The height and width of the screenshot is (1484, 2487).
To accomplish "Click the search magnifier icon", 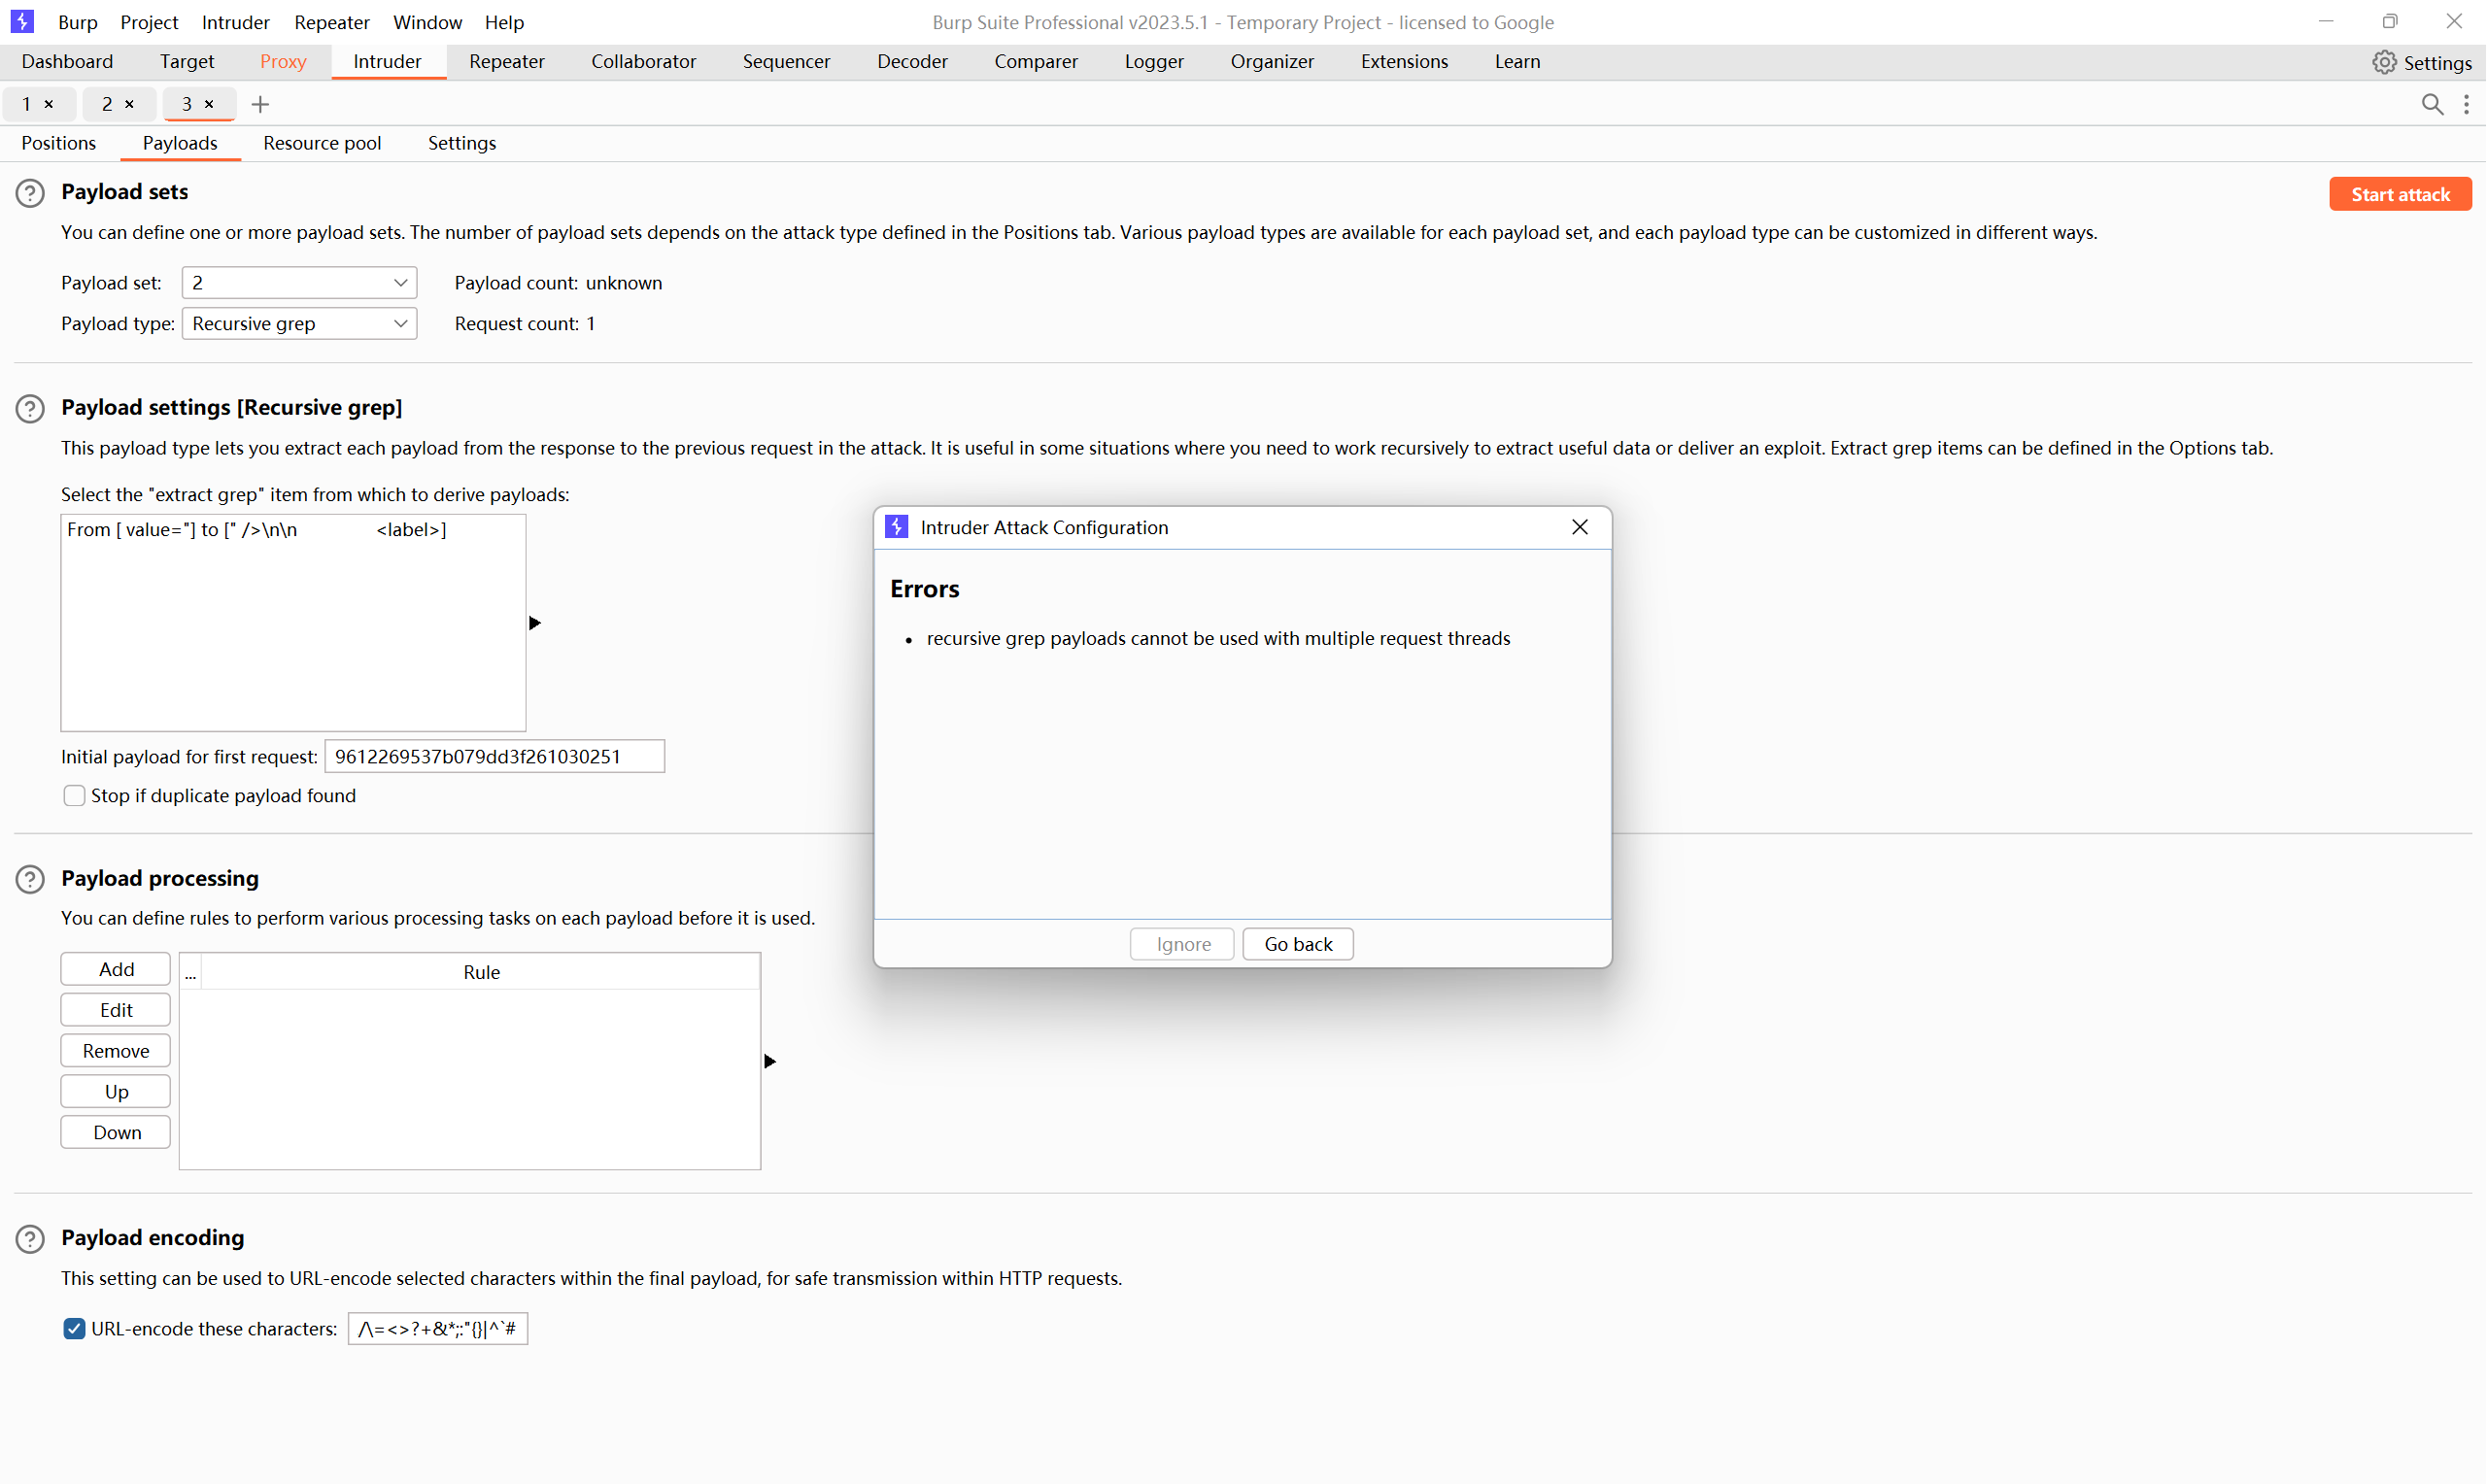I will 2432,104.
